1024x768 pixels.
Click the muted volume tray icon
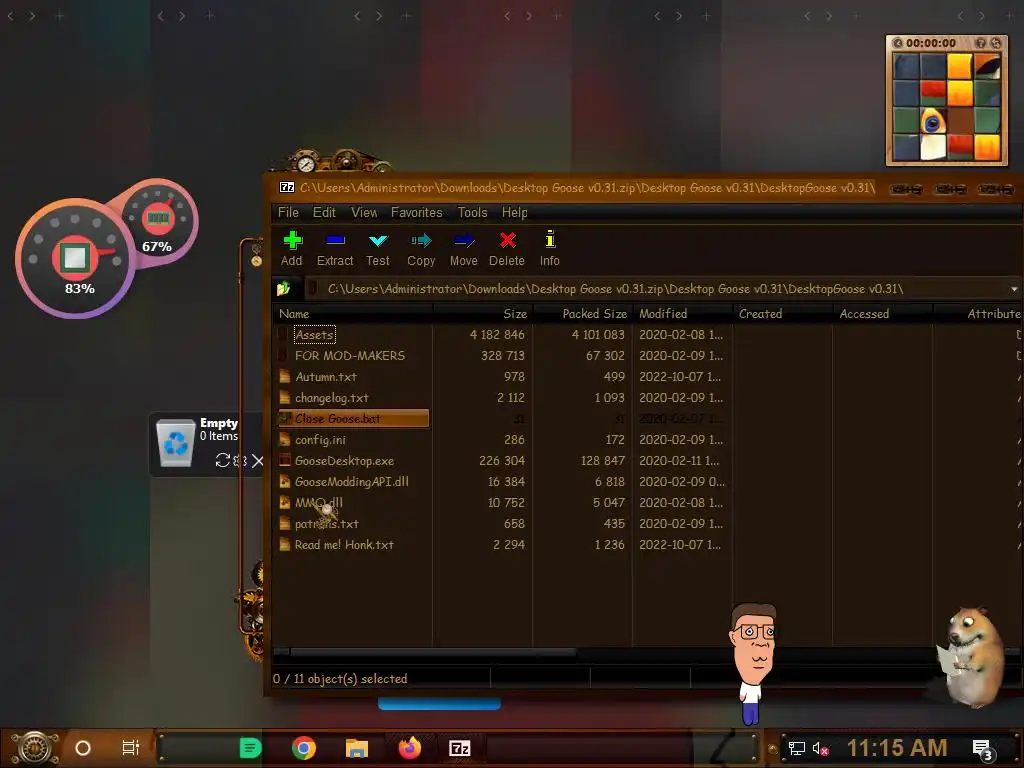click(x=821, y=748)
